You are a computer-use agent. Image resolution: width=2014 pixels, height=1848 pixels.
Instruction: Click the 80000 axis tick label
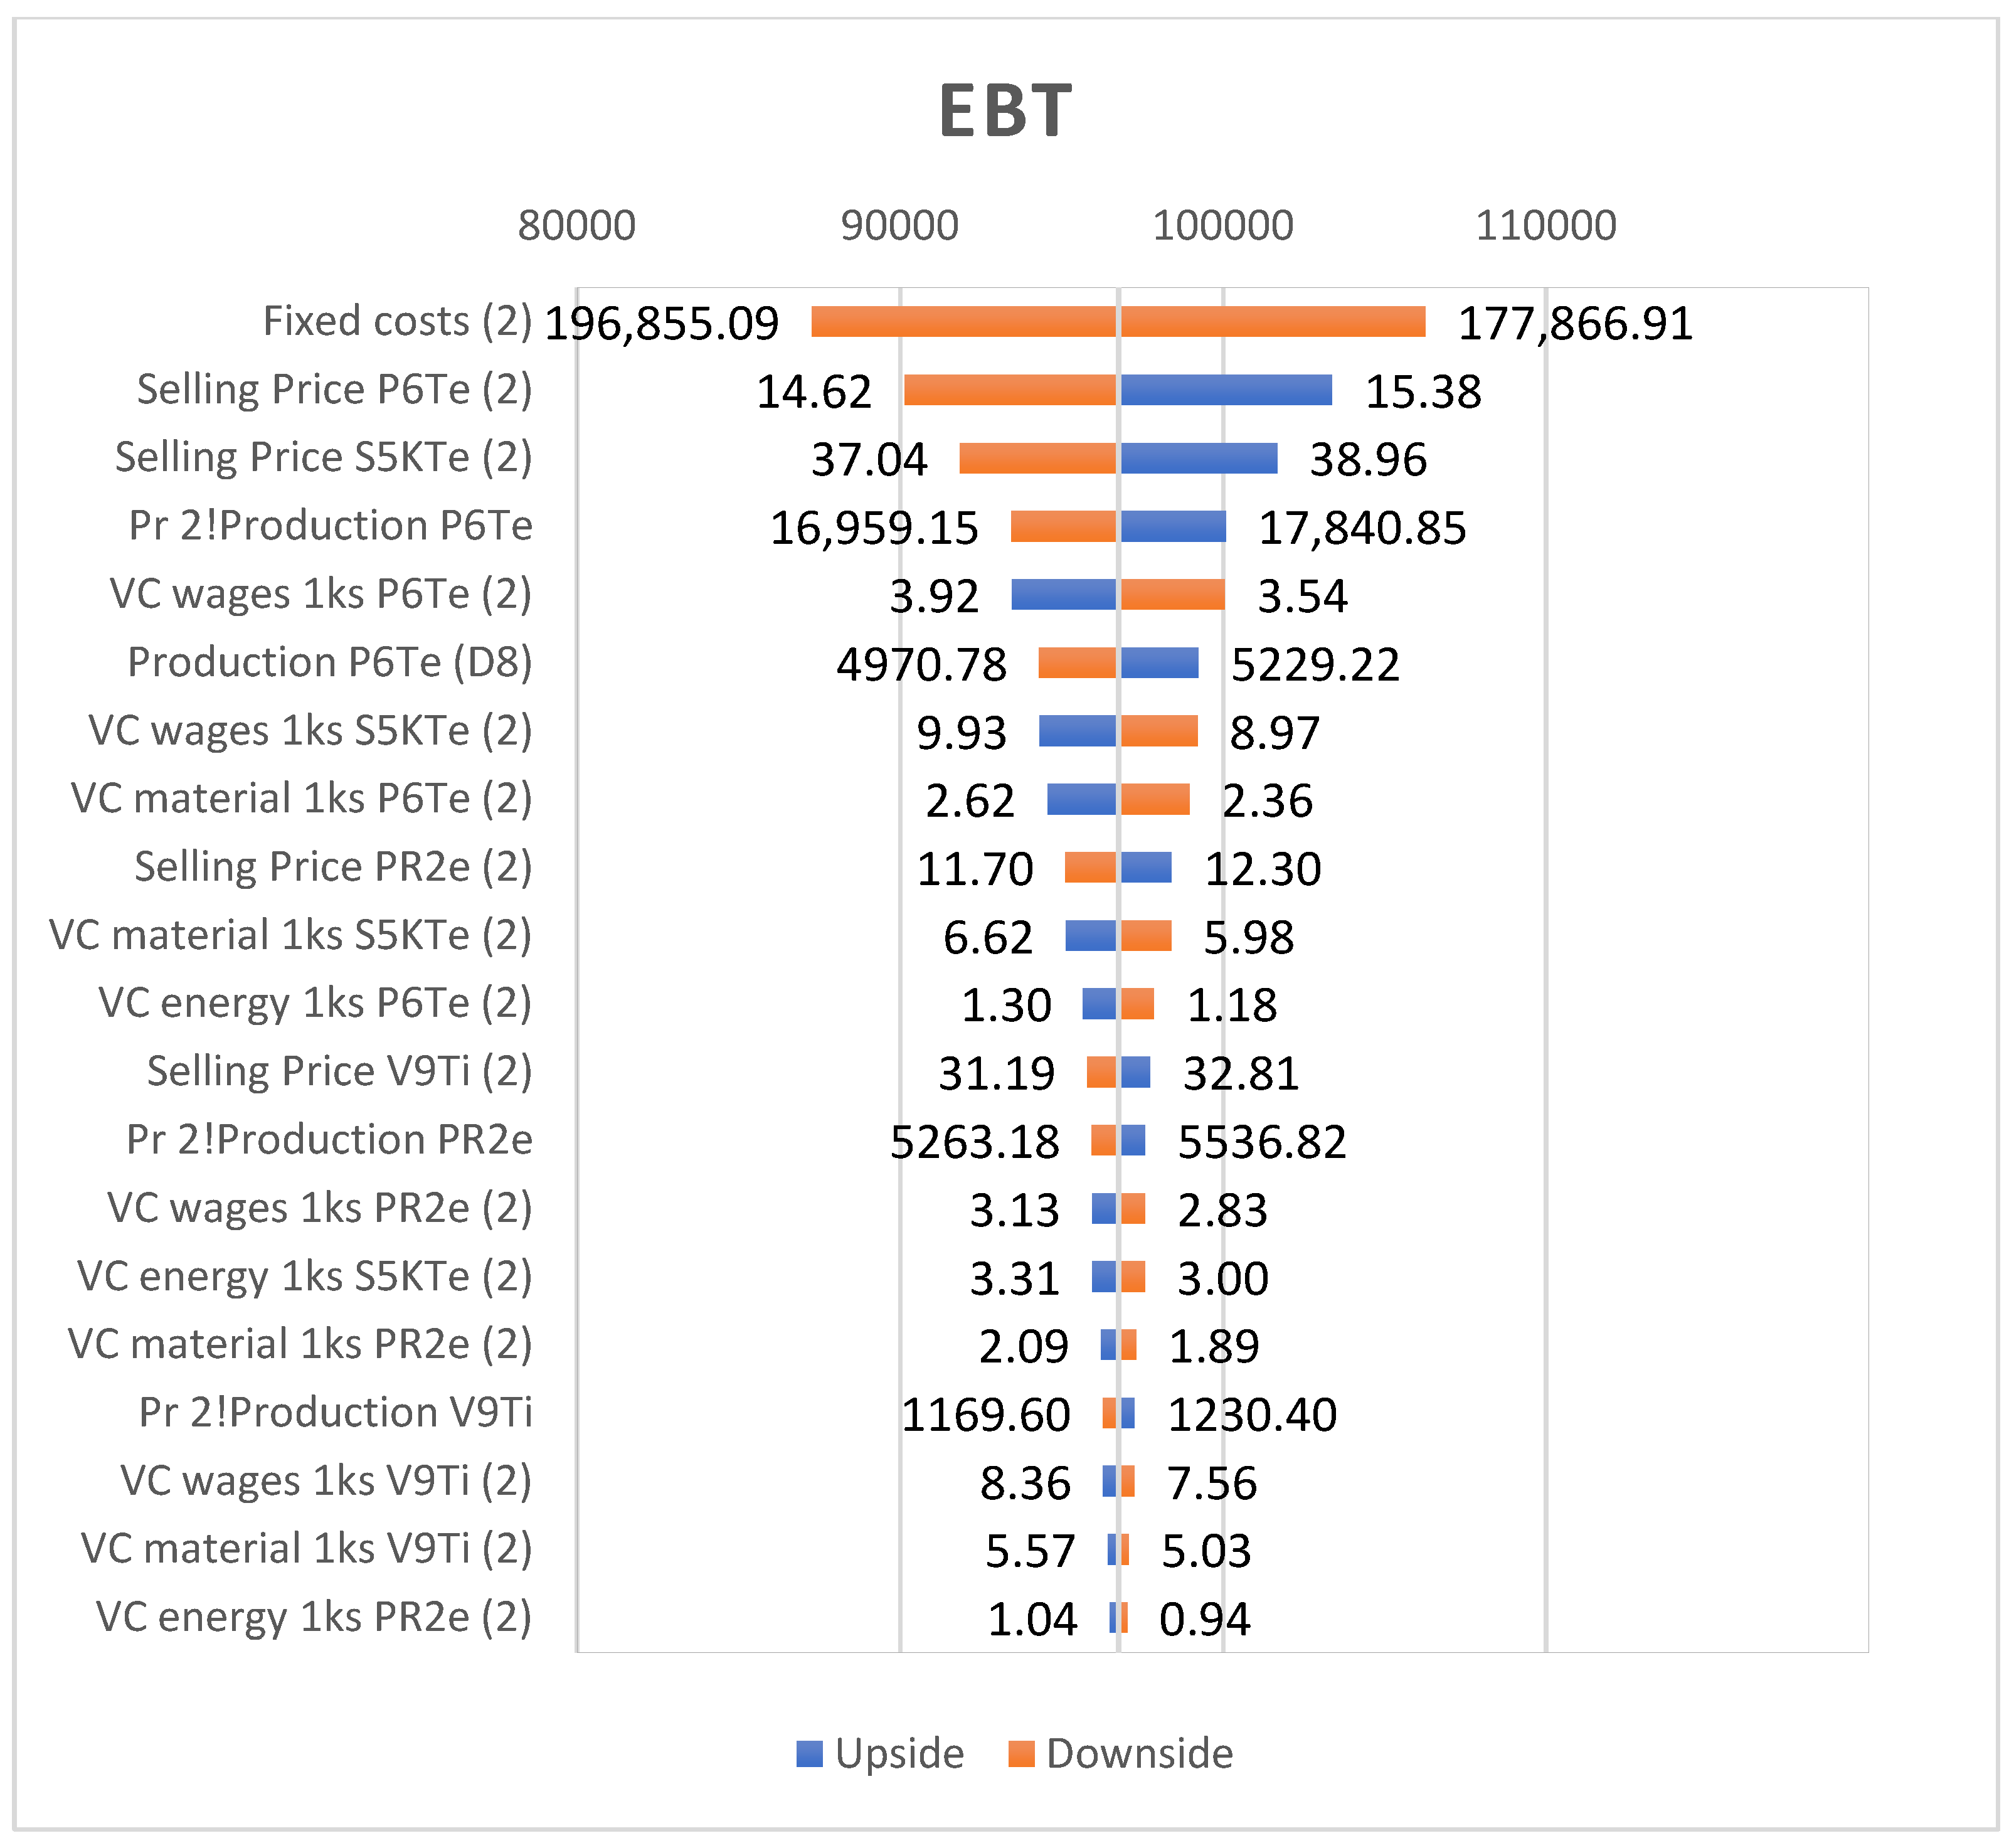point(576,226)
